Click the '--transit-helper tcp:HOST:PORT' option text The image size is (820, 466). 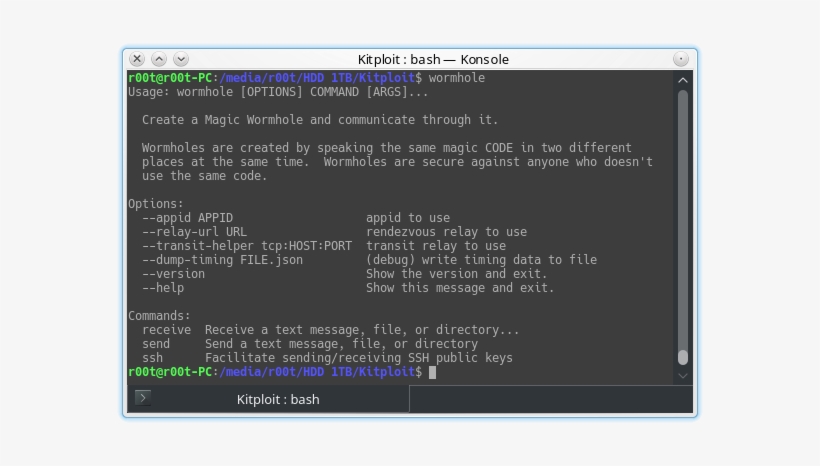point(246,246)
